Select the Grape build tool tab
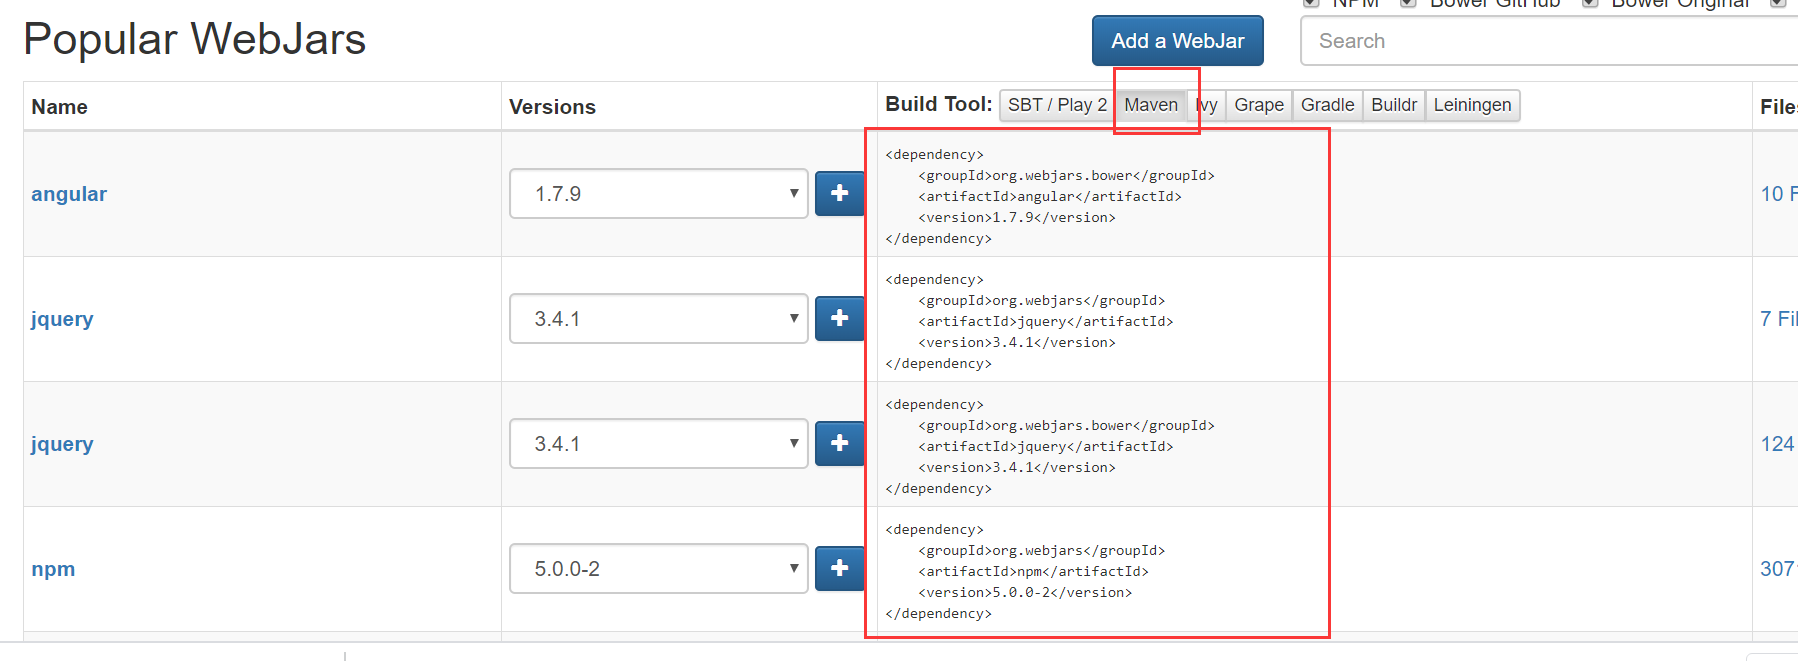 pos(1258,105)
